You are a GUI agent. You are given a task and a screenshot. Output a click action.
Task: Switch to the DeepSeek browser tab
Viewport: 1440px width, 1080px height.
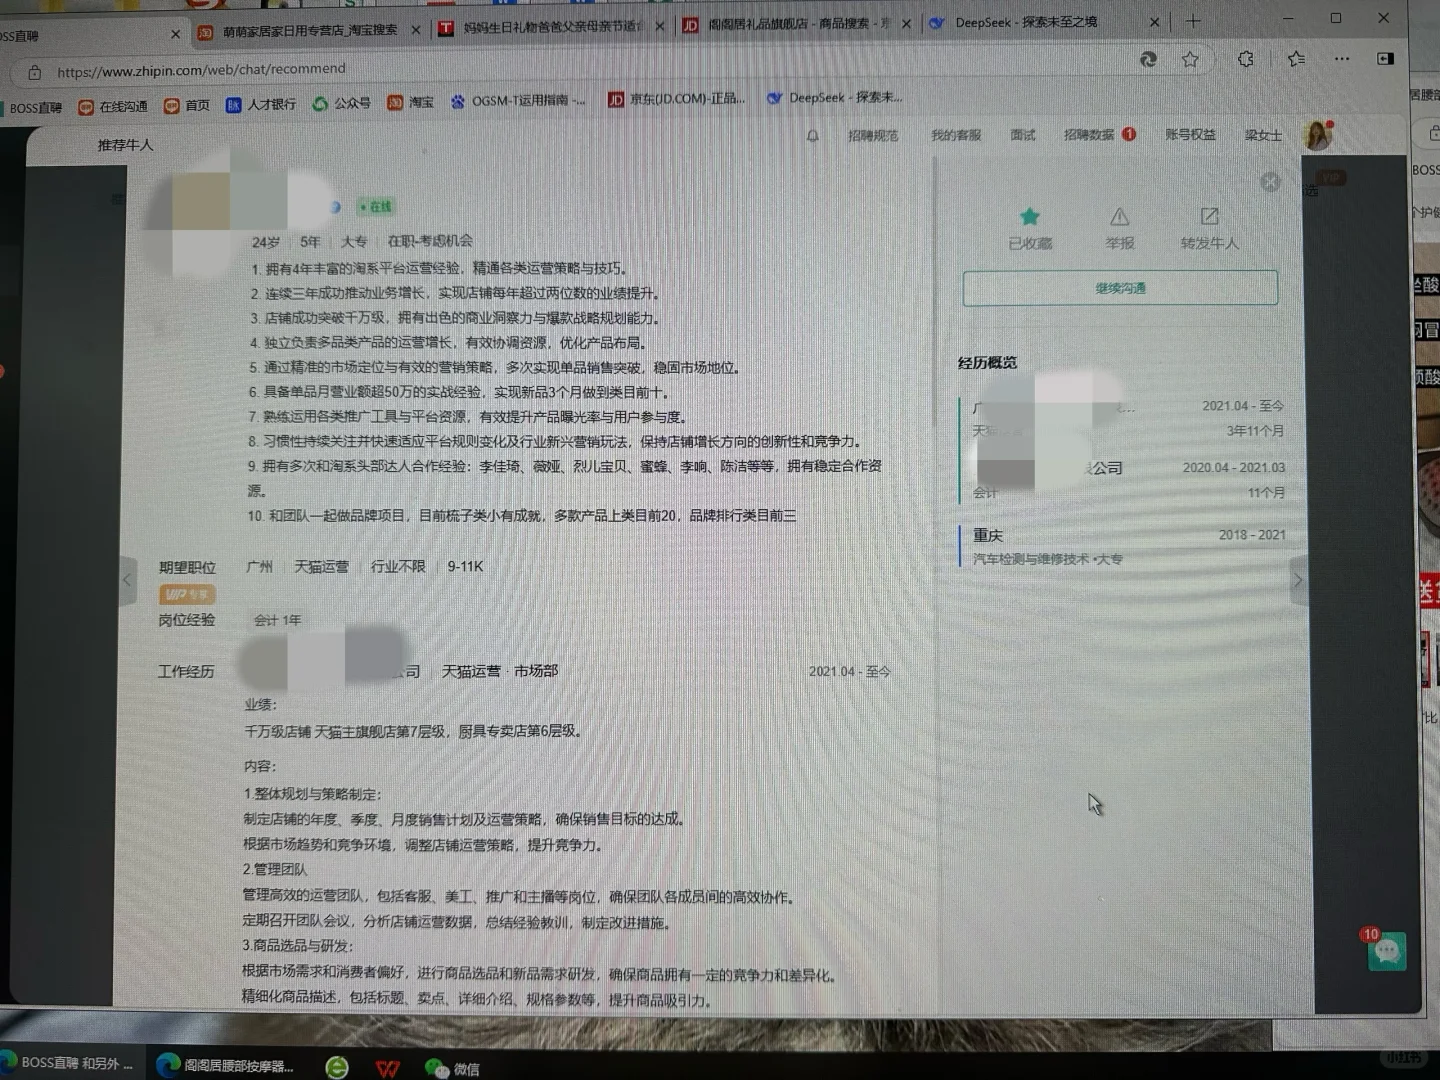pyautogui.click(x=1030, y=22)
